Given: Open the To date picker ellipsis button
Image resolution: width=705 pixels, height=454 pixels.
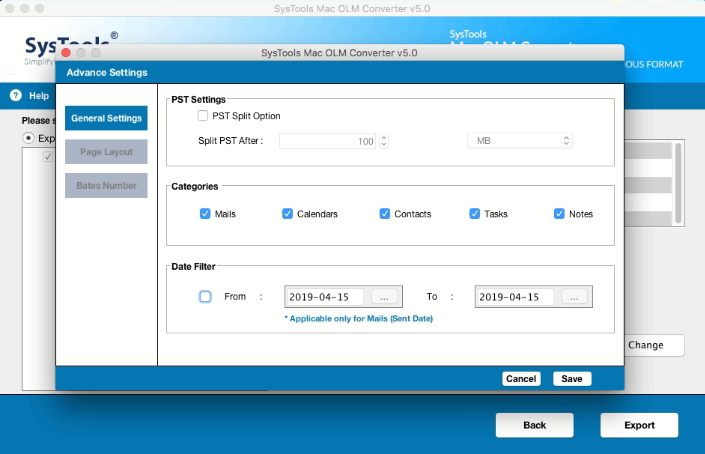Looking at the screenshot, I should [574, 297].
